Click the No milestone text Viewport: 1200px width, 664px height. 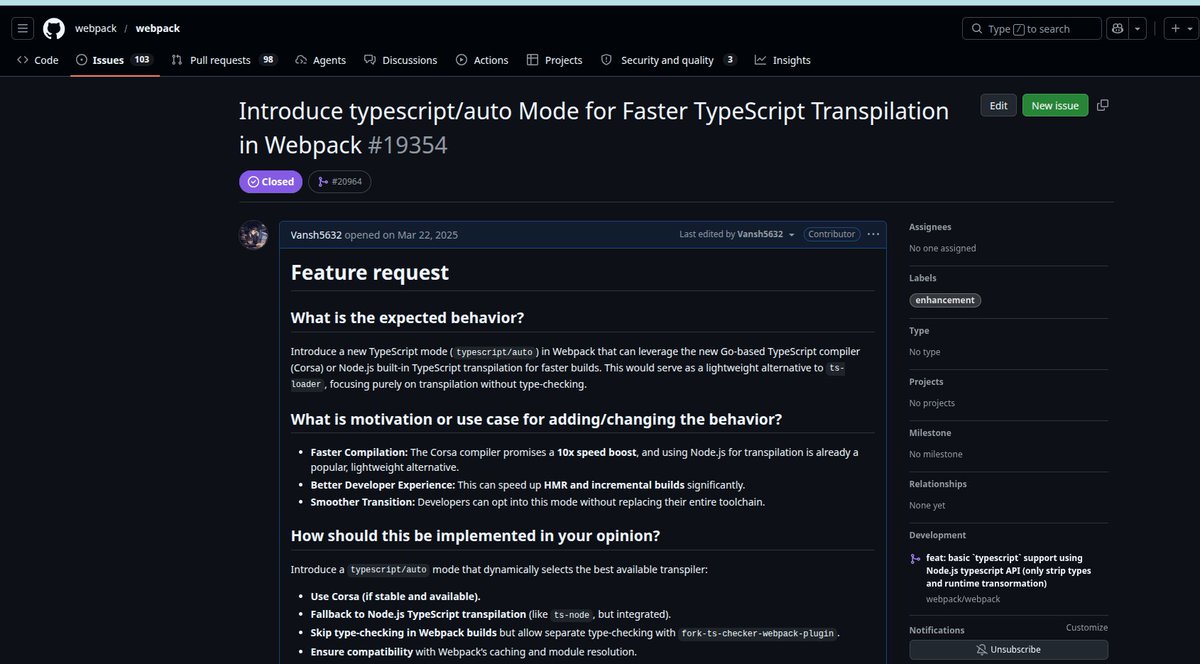(935, 454)
